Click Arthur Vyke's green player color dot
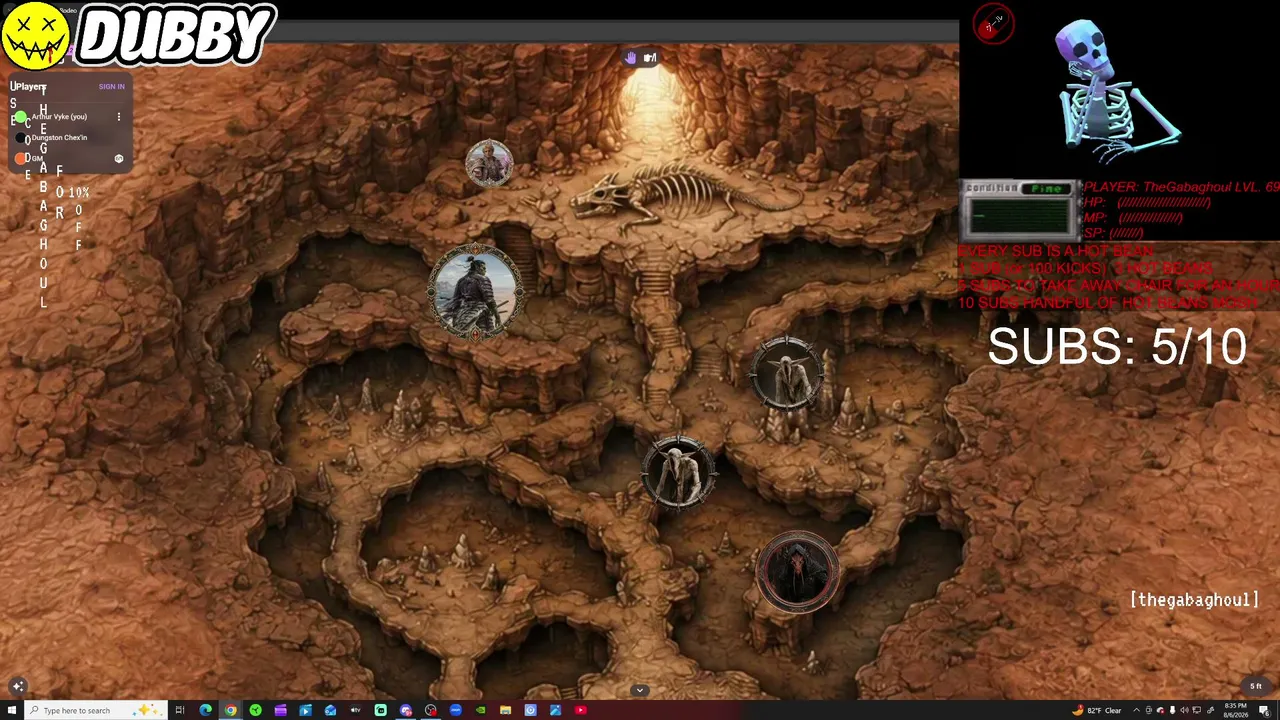 pos(21,117)
